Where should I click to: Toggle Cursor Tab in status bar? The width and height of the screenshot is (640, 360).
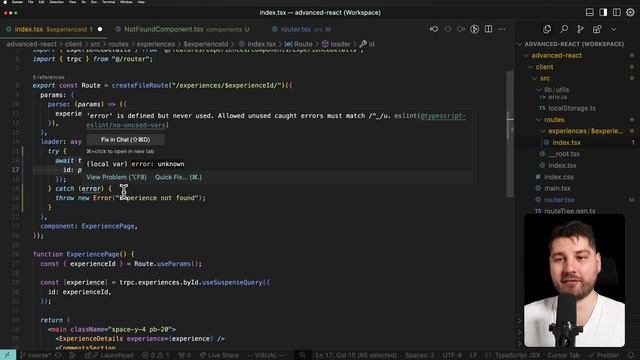tap(563, 355)
